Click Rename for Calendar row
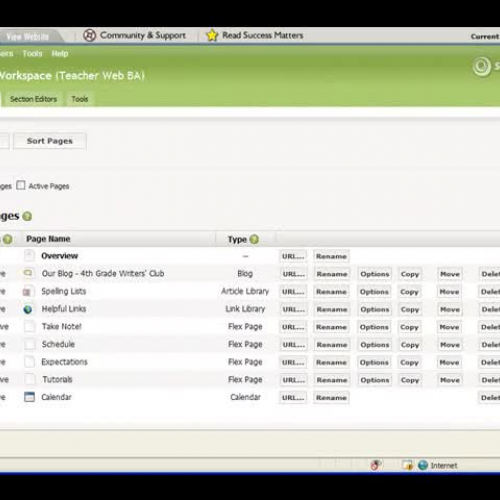The height and width of the screenshot is (500, 500). [x=331, y=398]
